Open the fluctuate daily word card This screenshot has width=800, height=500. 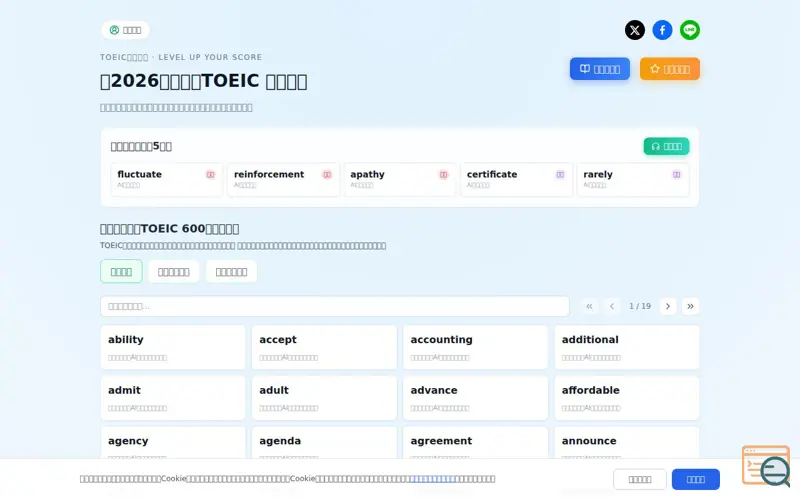pyautogui.click(x=166, y=180)
